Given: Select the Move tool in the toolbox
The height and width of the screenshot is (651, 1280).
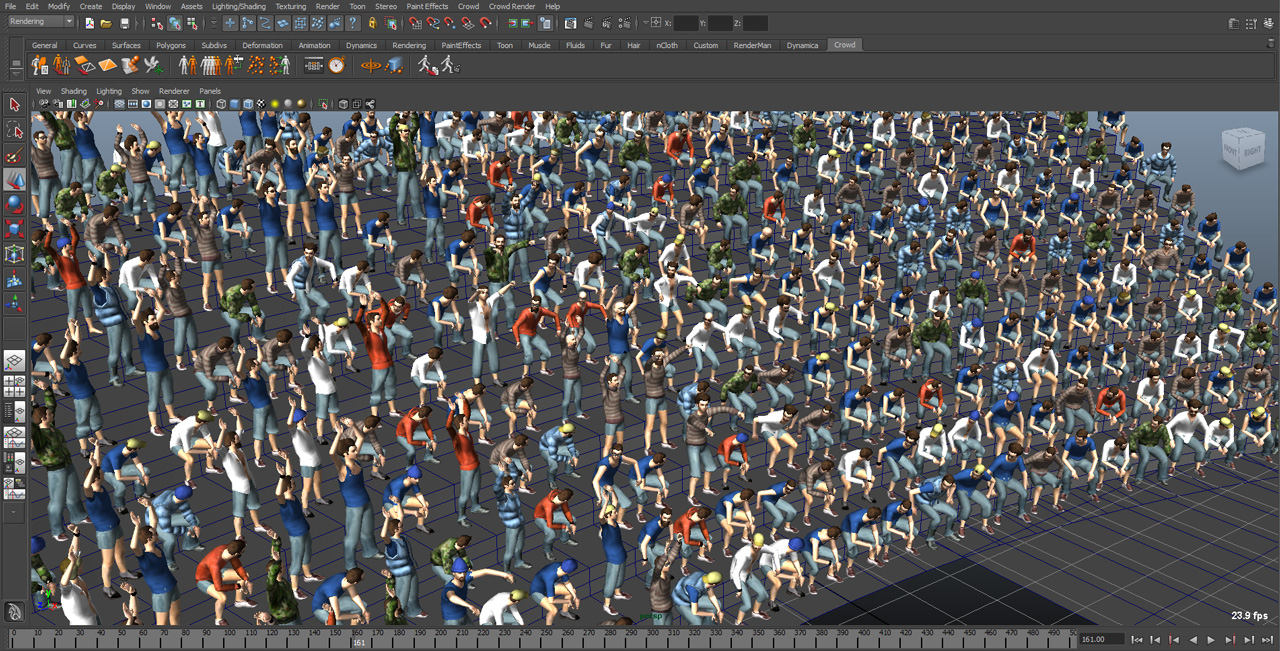Looking at the screenshot, I should pyautogui.click(x=14, y=180).
